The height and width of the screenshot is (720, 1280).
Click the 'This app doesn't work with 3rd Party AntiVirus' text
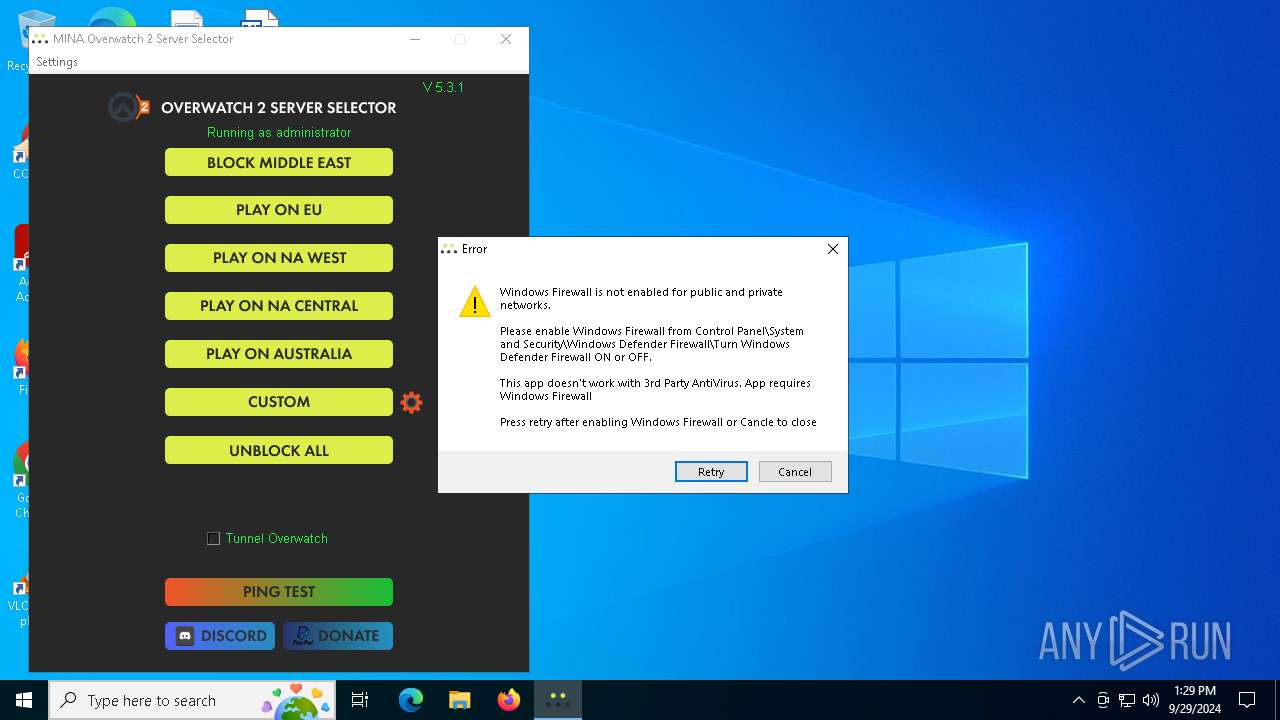click(x=655, y=389)
